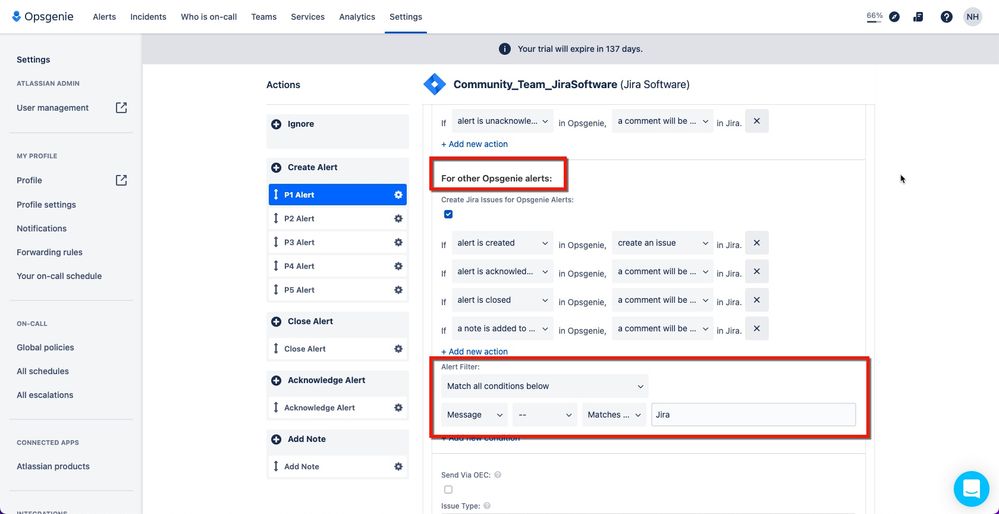Open settings gear for P4 Alert
This screenshot has height=514, width=999.
click(398, 266)
